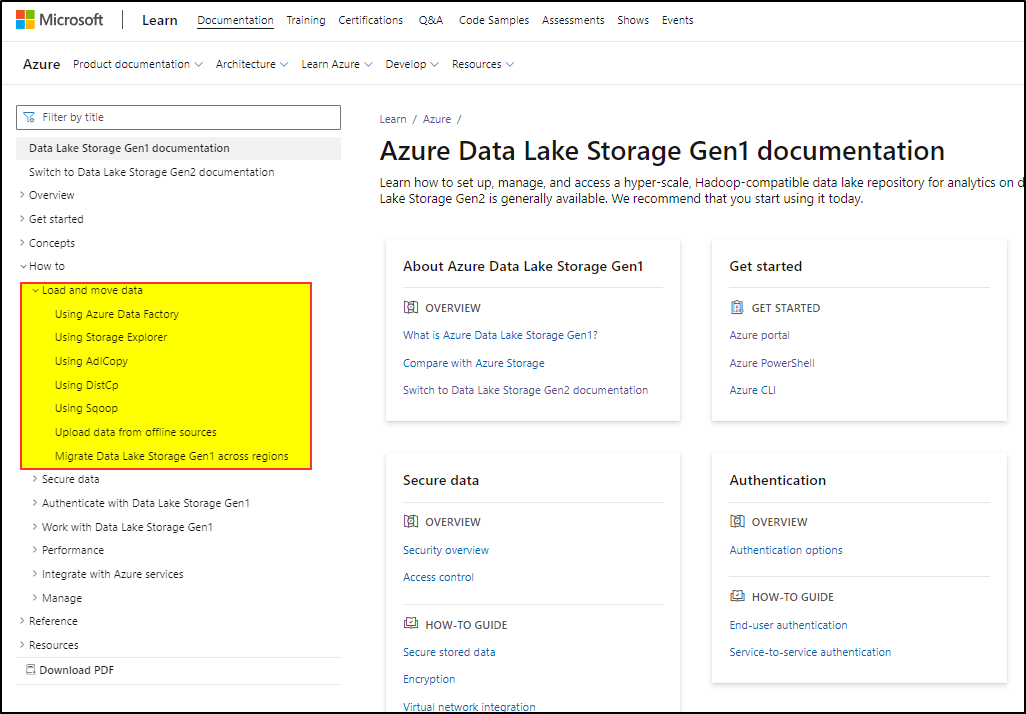Open Using Azure Data Factory article
This screenshot has width=1026, height=714.
pos(117,314)
